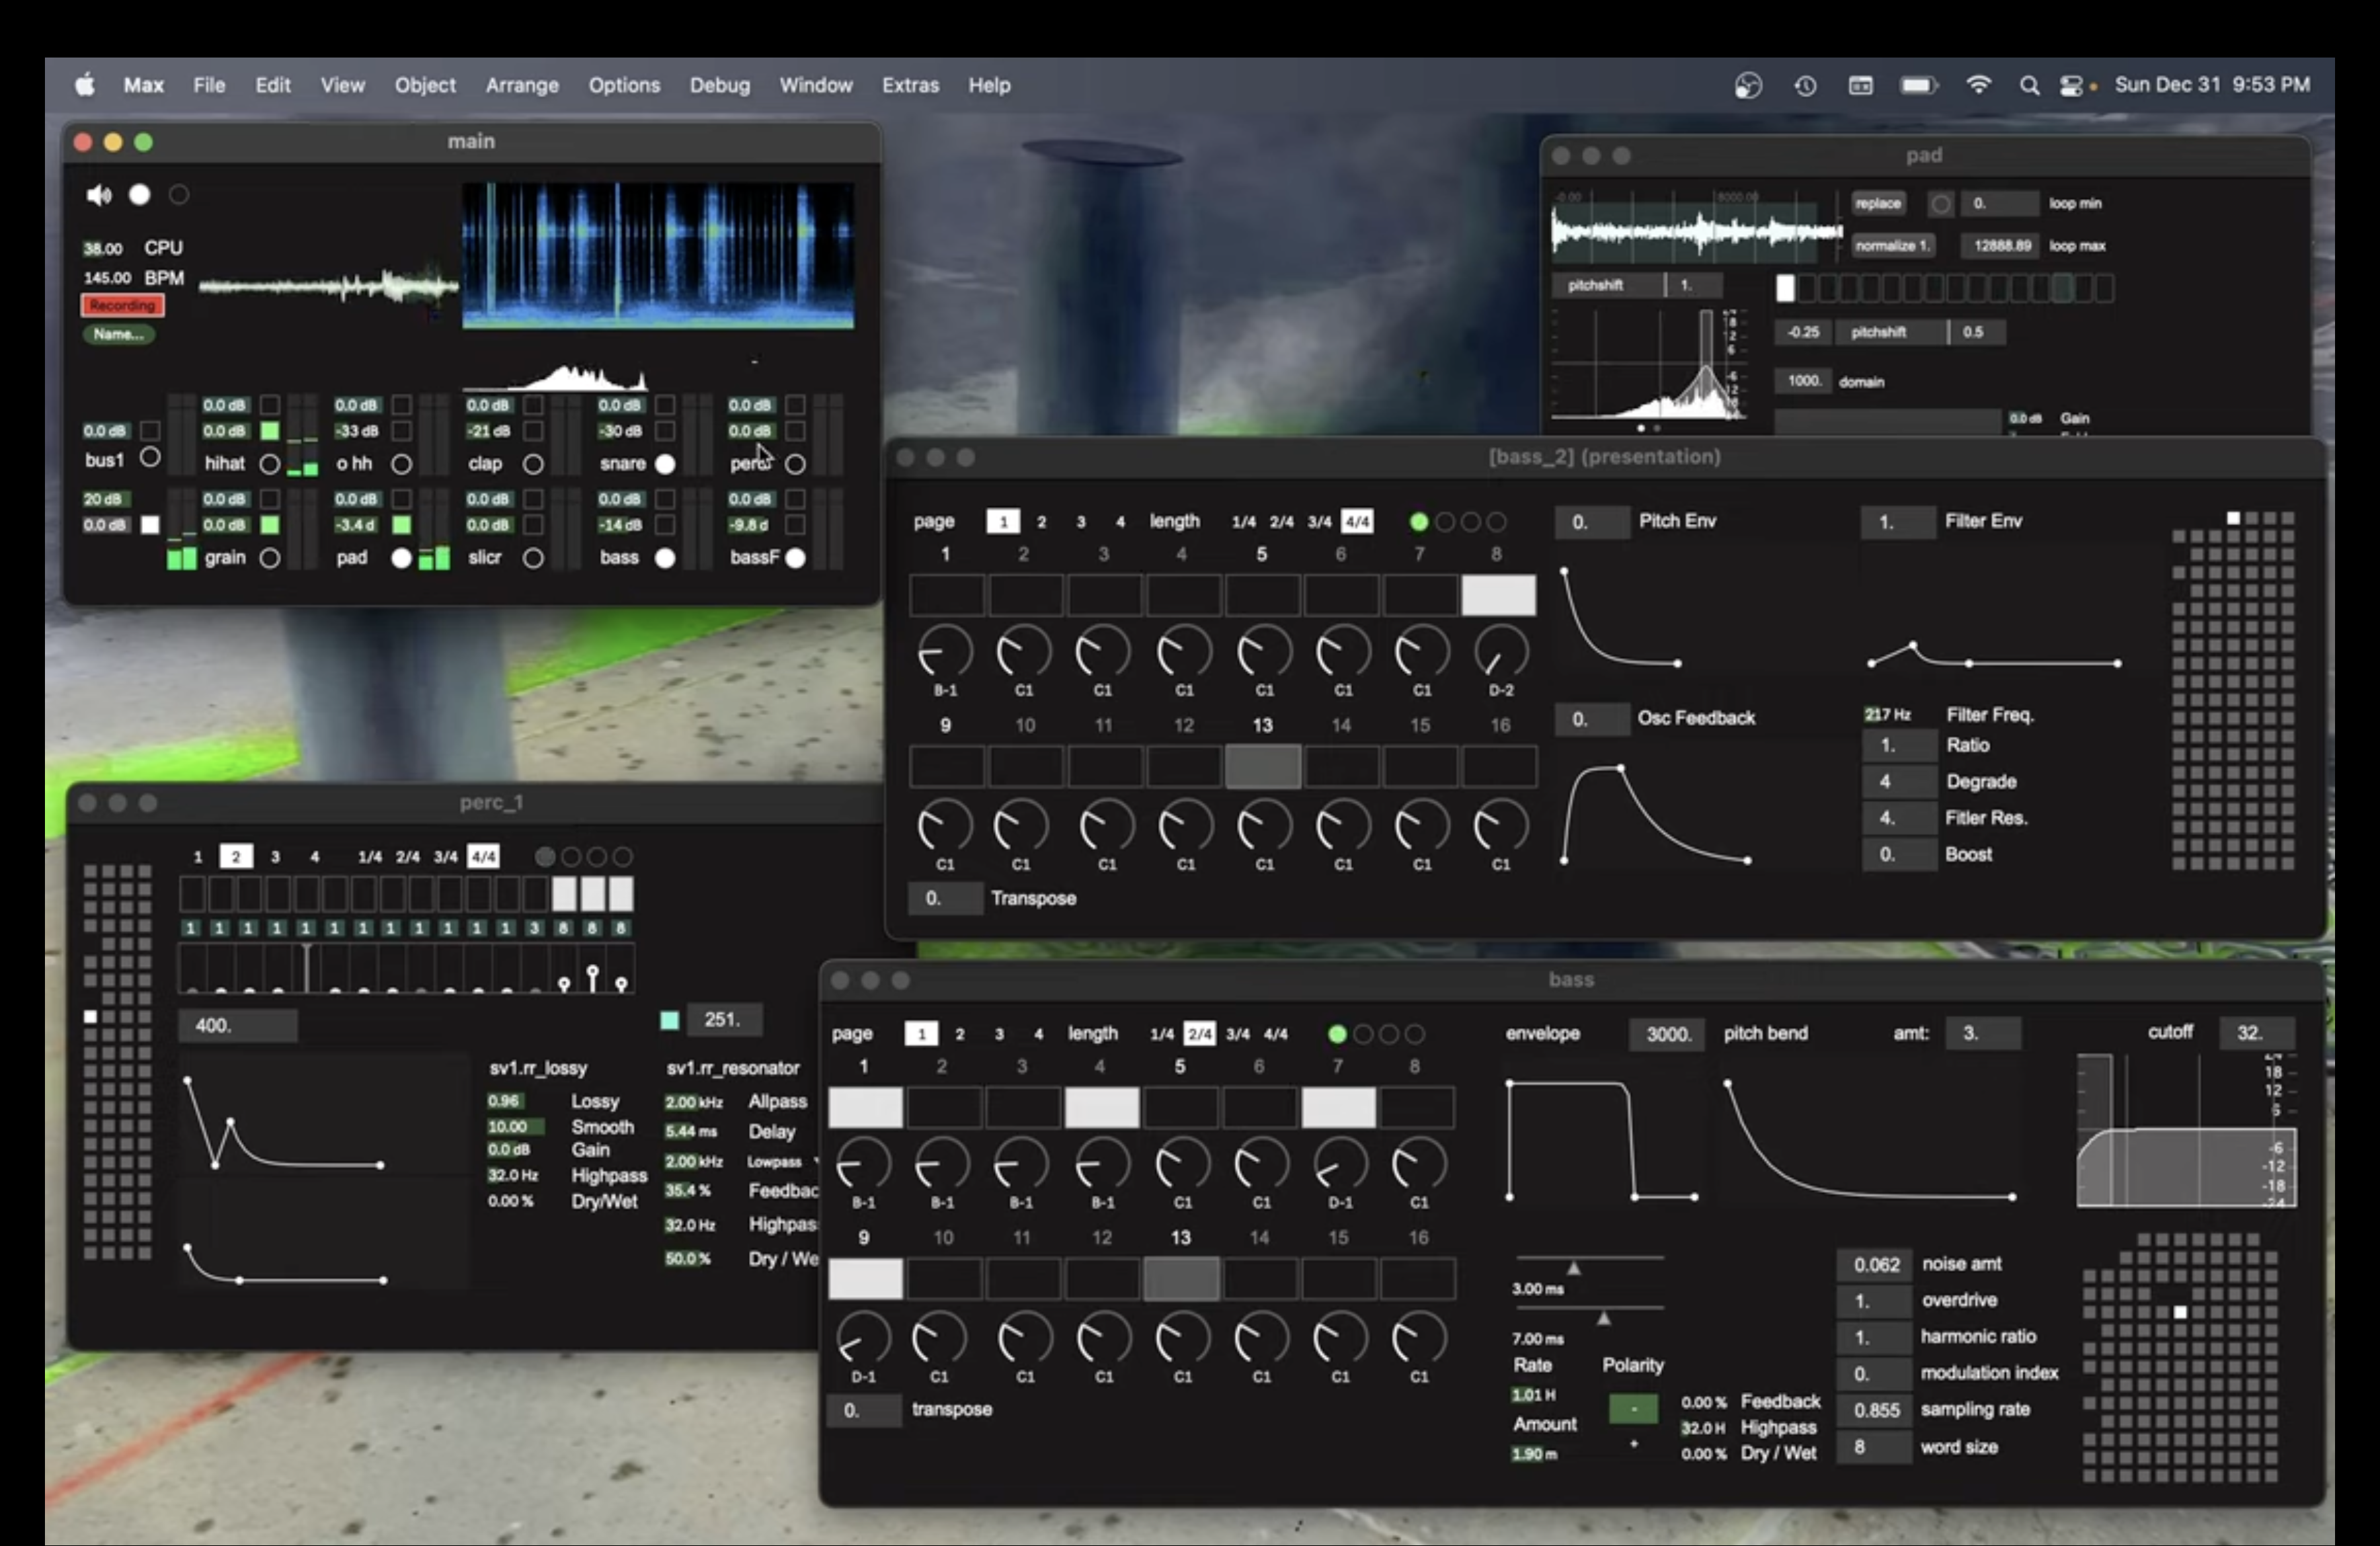
Task: Toggle the snare channel radio circle
Action: 664,464
